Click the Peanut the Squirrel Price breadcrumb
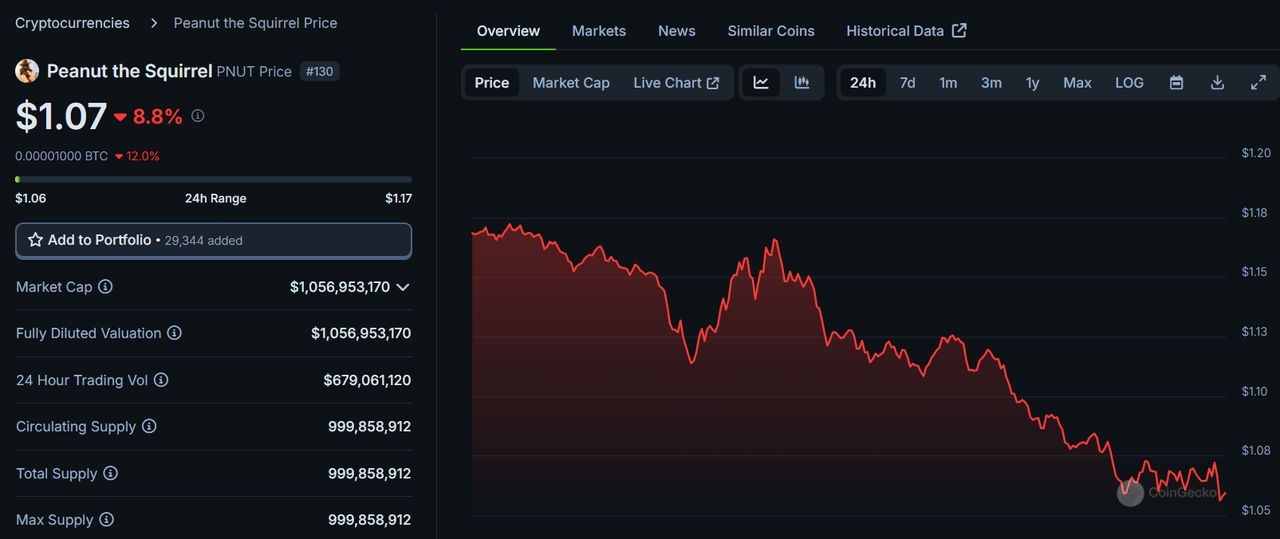This screenshot has width=1280, height=539. pyautogui.click(x=255, y=23)
